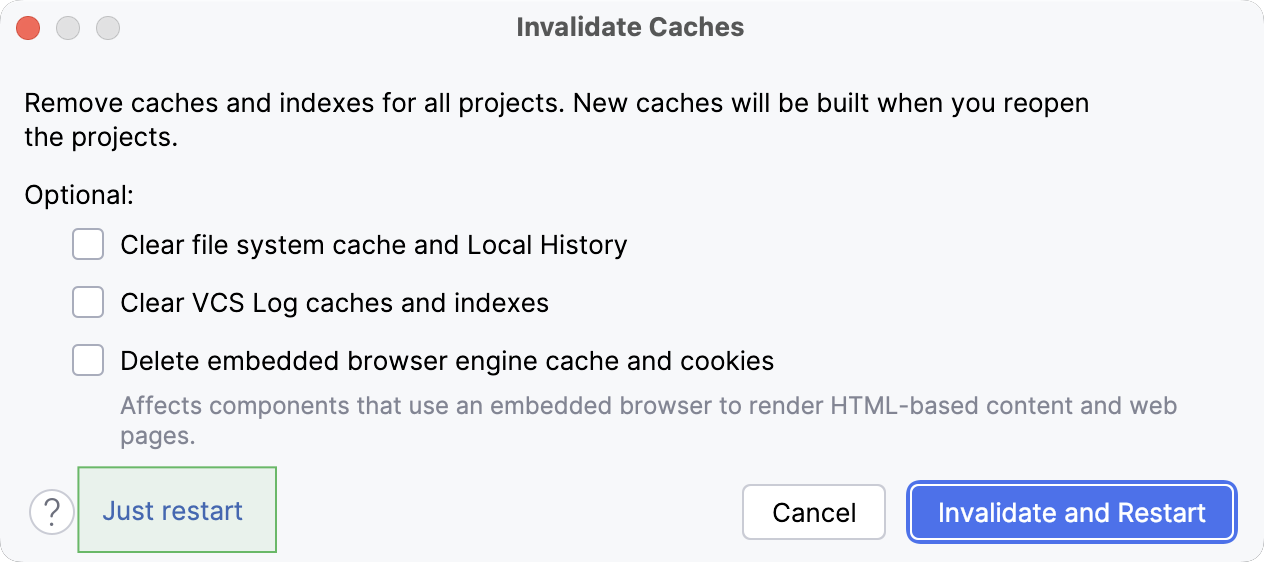Click the gray minimize window button

pyautogui.click(x=68, y=28)
